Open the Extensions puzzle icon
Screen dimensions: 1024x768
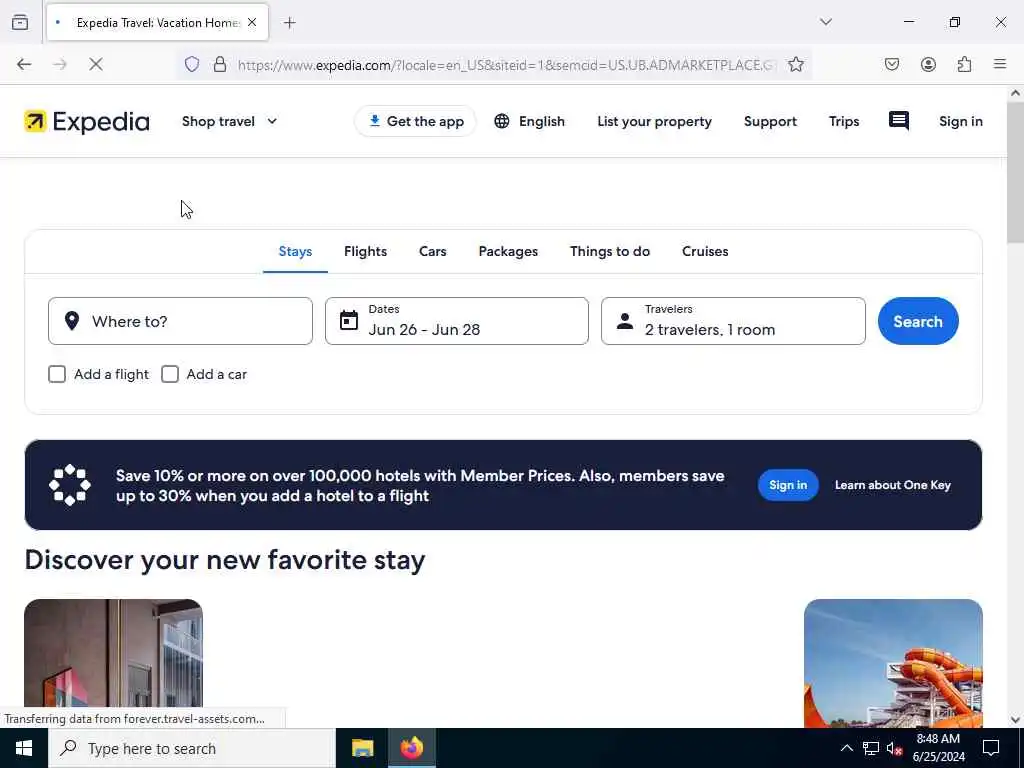pos(964,64)
